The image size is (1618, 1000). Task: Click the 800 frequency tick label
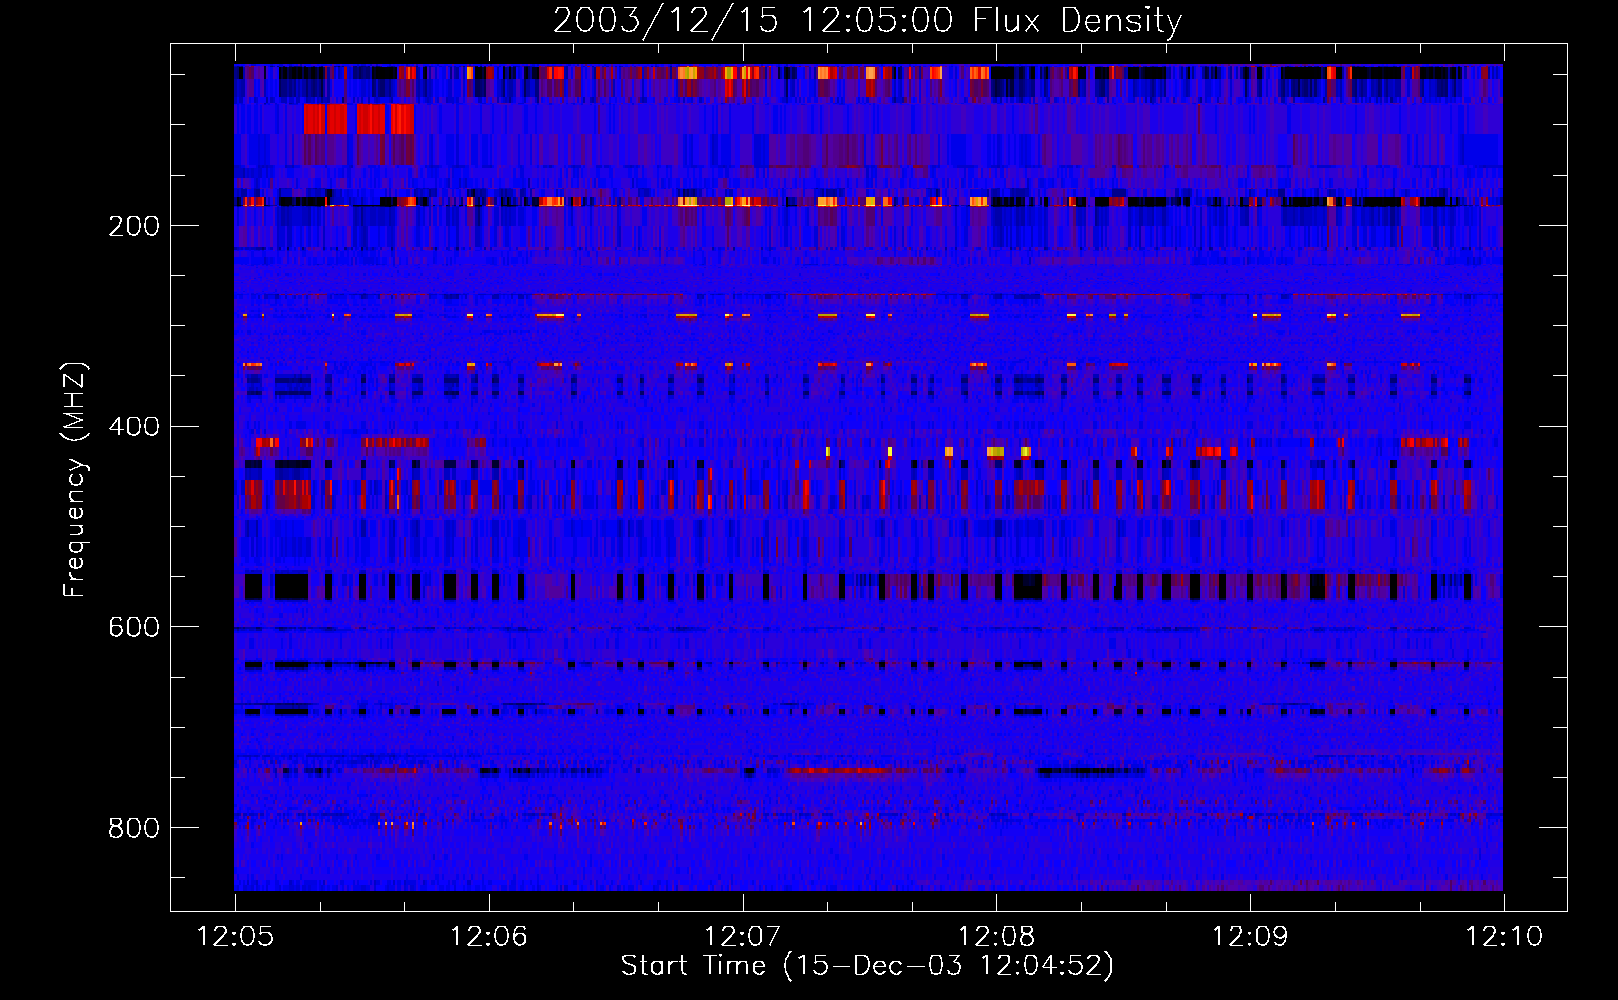click(134, 828)
